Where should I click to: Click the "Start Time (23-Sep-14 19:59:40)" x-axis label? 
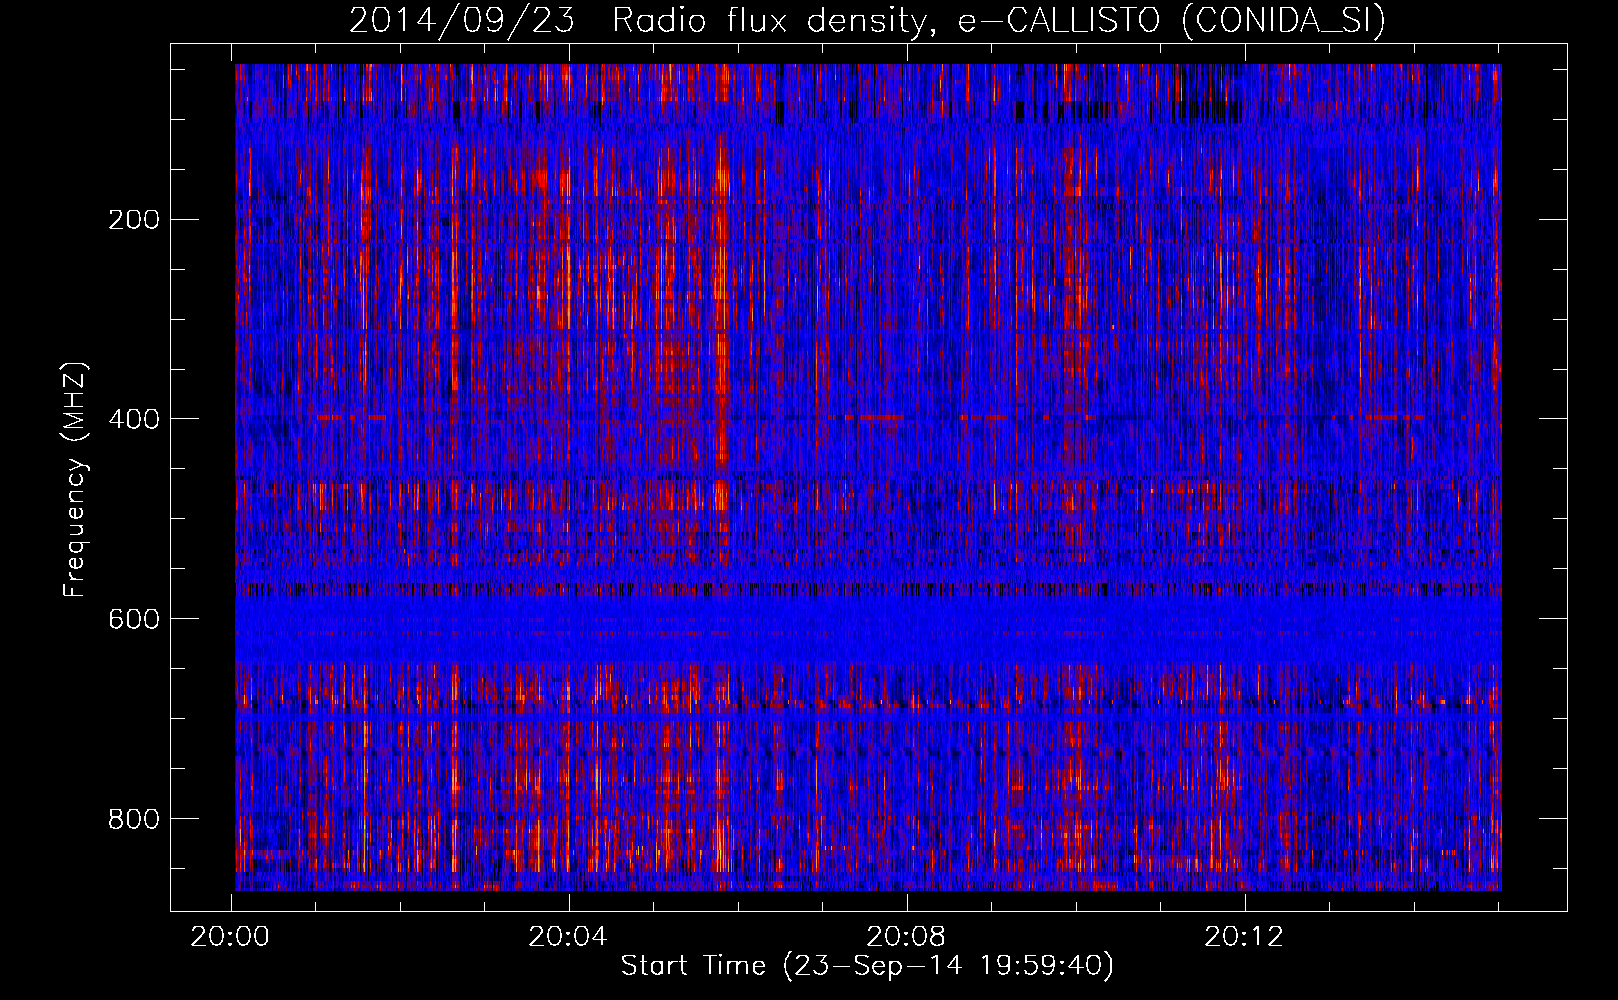coord(867,966)
